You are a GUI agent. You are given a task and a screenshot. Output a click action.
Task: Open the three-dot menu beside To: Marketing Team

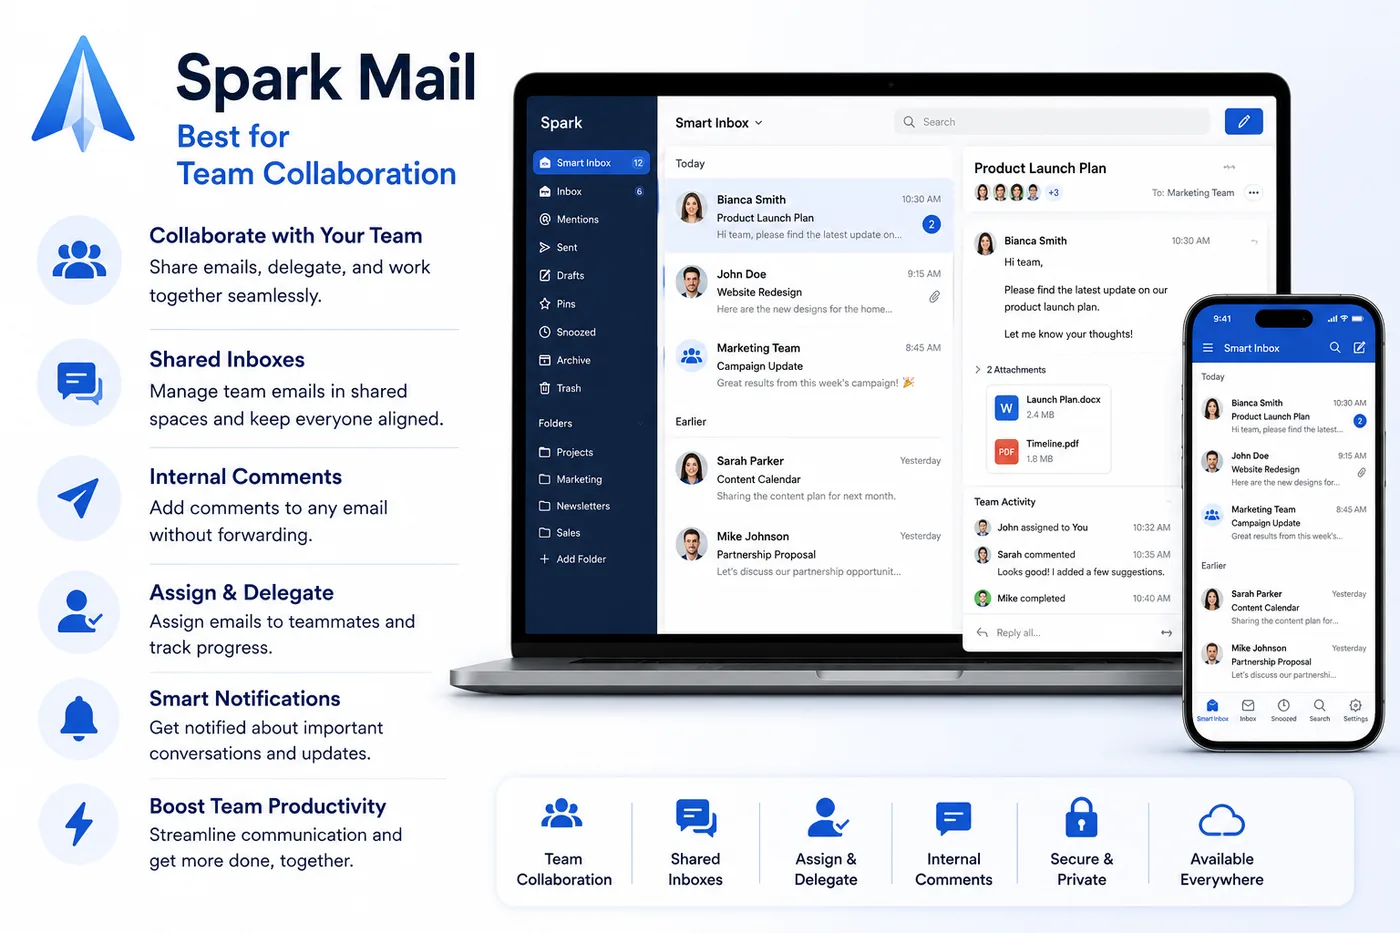coord(1253,193)
